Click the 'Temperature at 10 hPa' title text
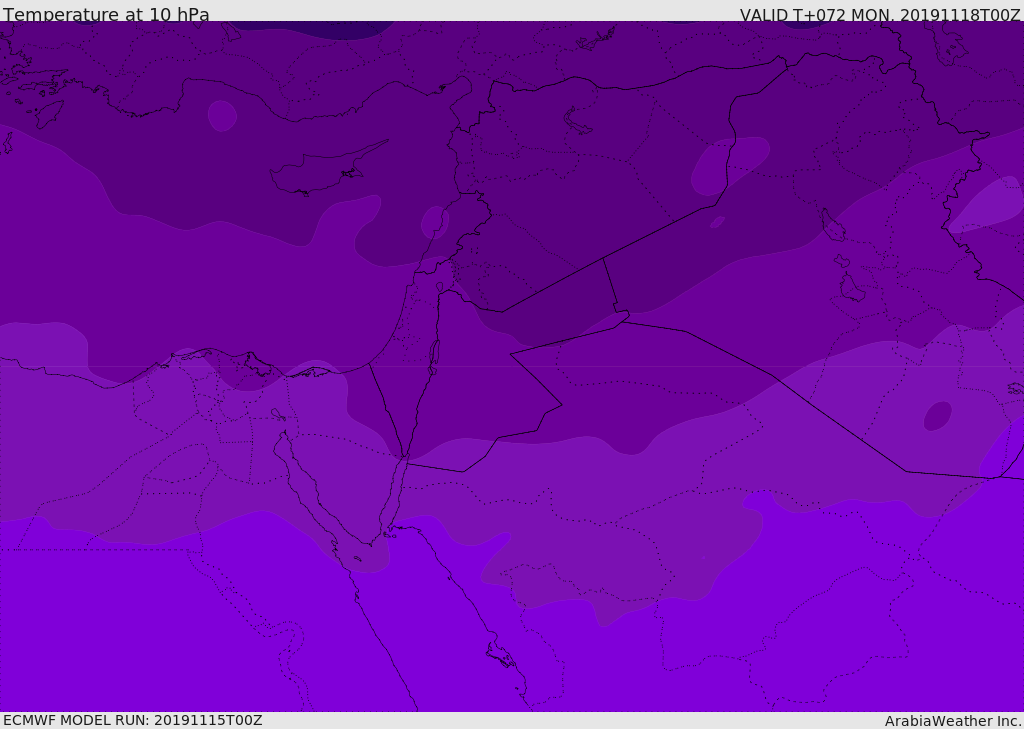The image size is (1024, 729). point(106,14)
